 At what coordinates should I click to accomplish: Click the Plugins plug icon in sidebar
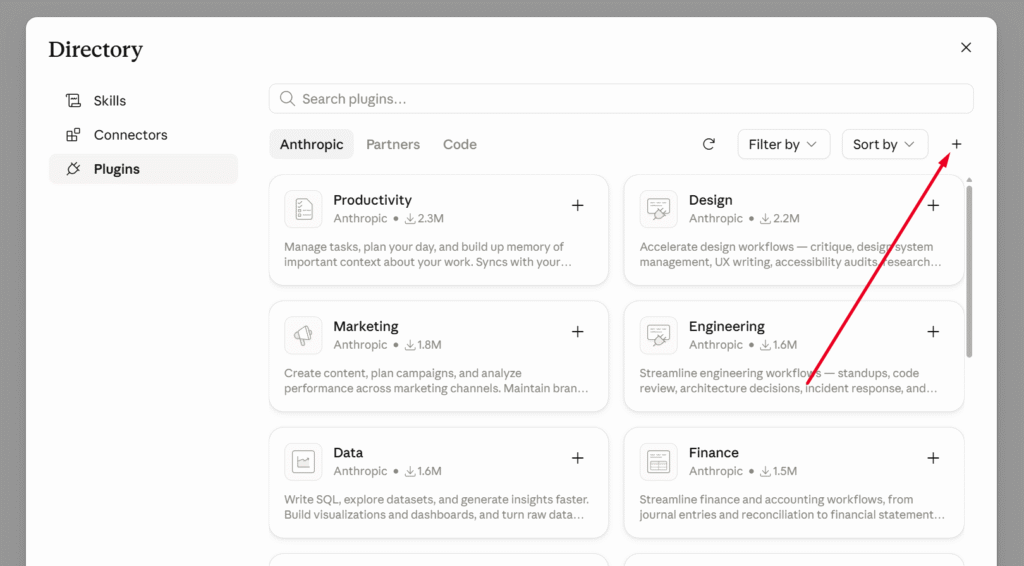[x=73, y=169]
